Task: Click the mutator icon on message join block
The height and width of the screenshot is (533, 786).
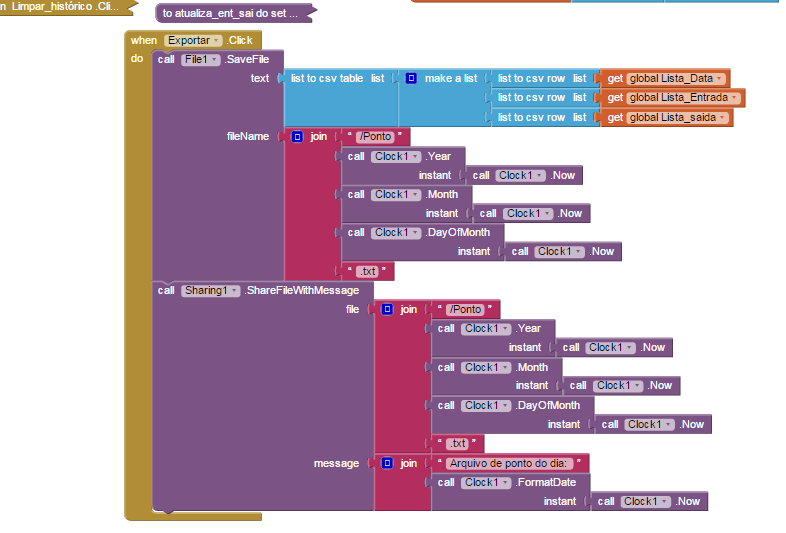Action: click(387, 463)
